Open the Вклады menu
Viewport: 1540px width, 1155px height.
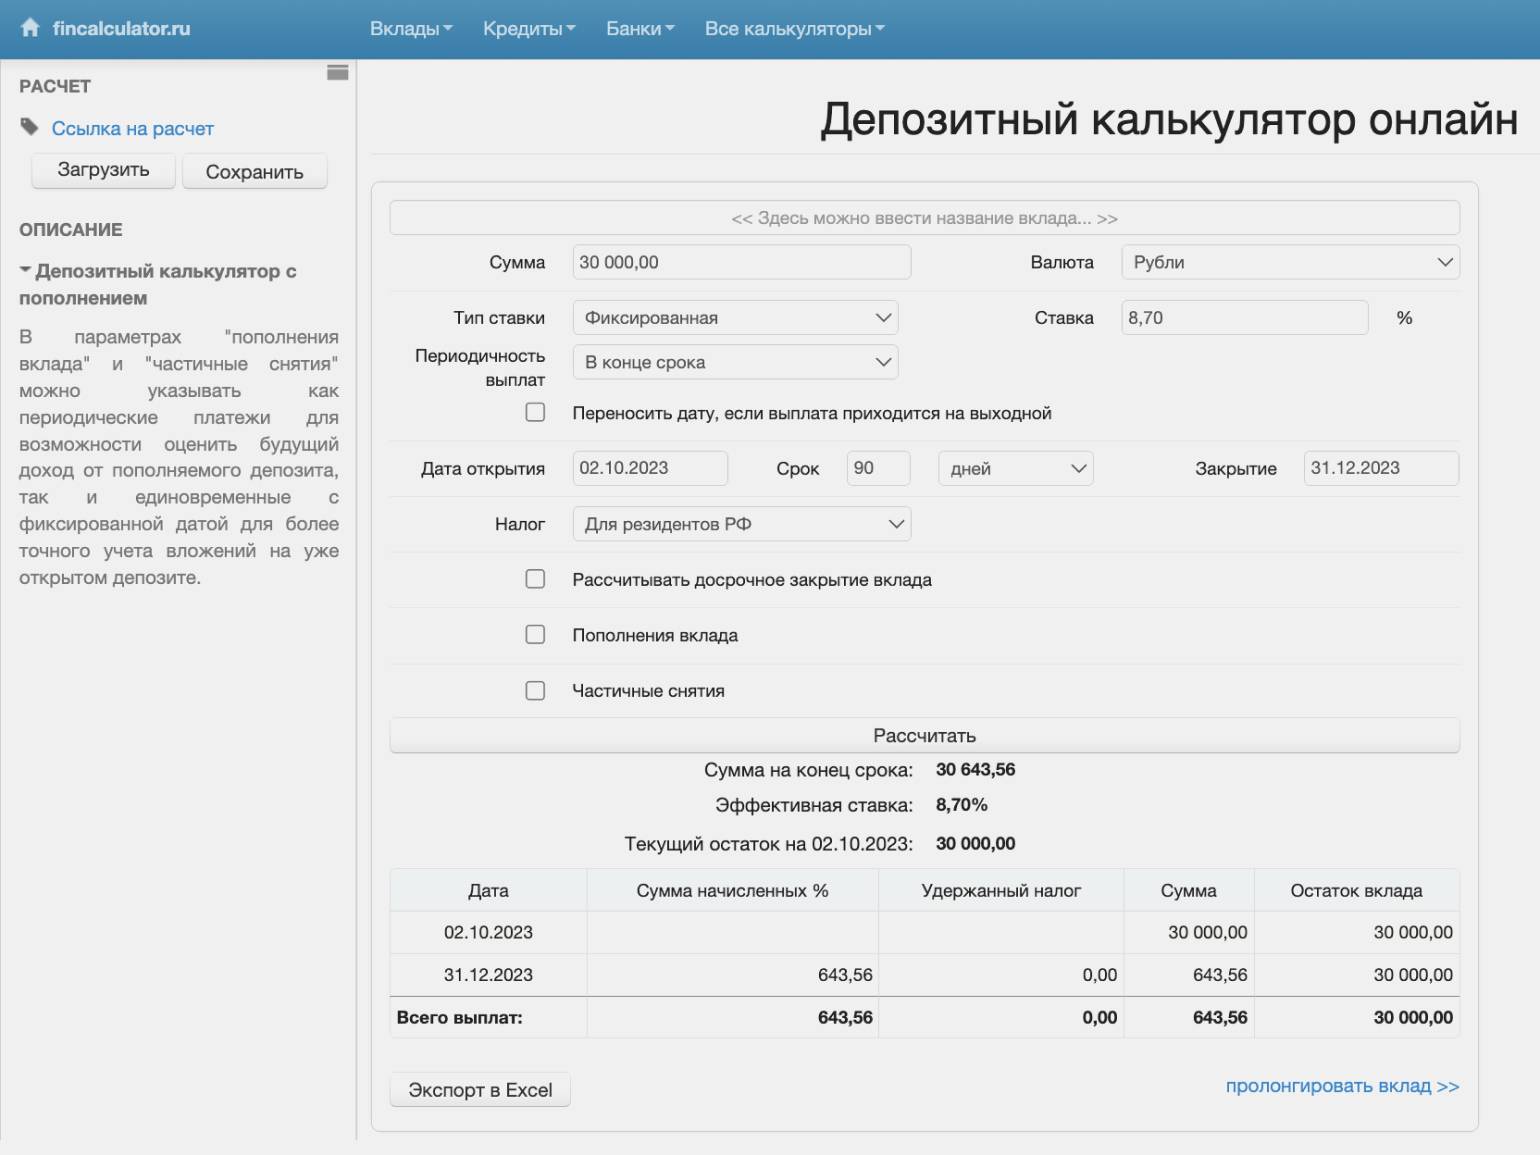click(411, 29)
